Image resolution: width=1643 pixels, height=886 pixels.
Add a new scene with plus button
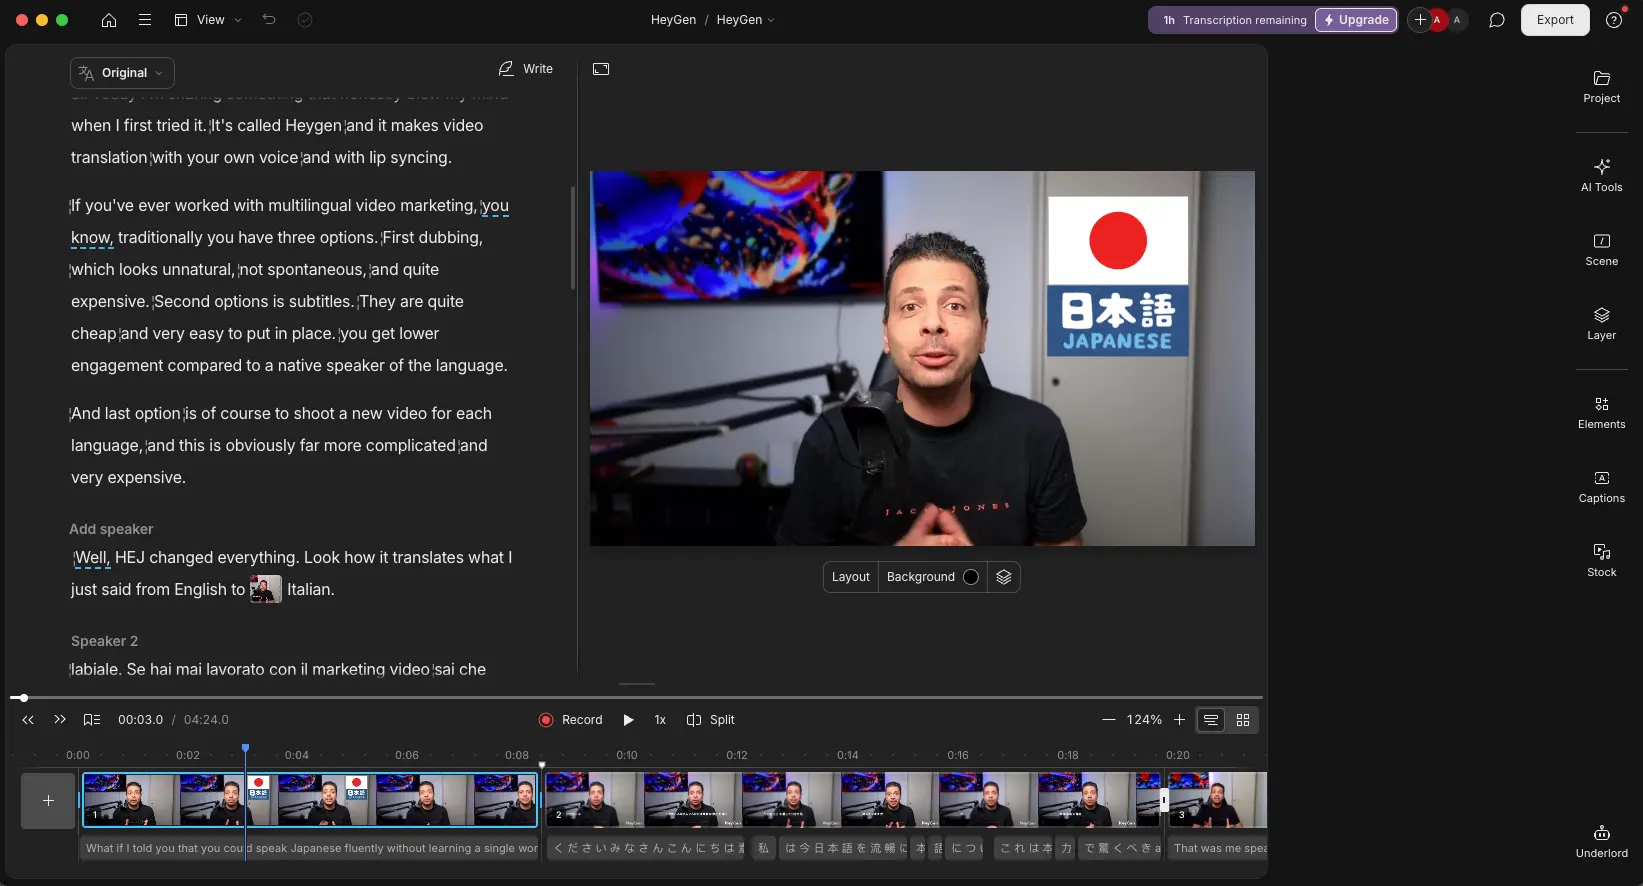coord(48,801)
